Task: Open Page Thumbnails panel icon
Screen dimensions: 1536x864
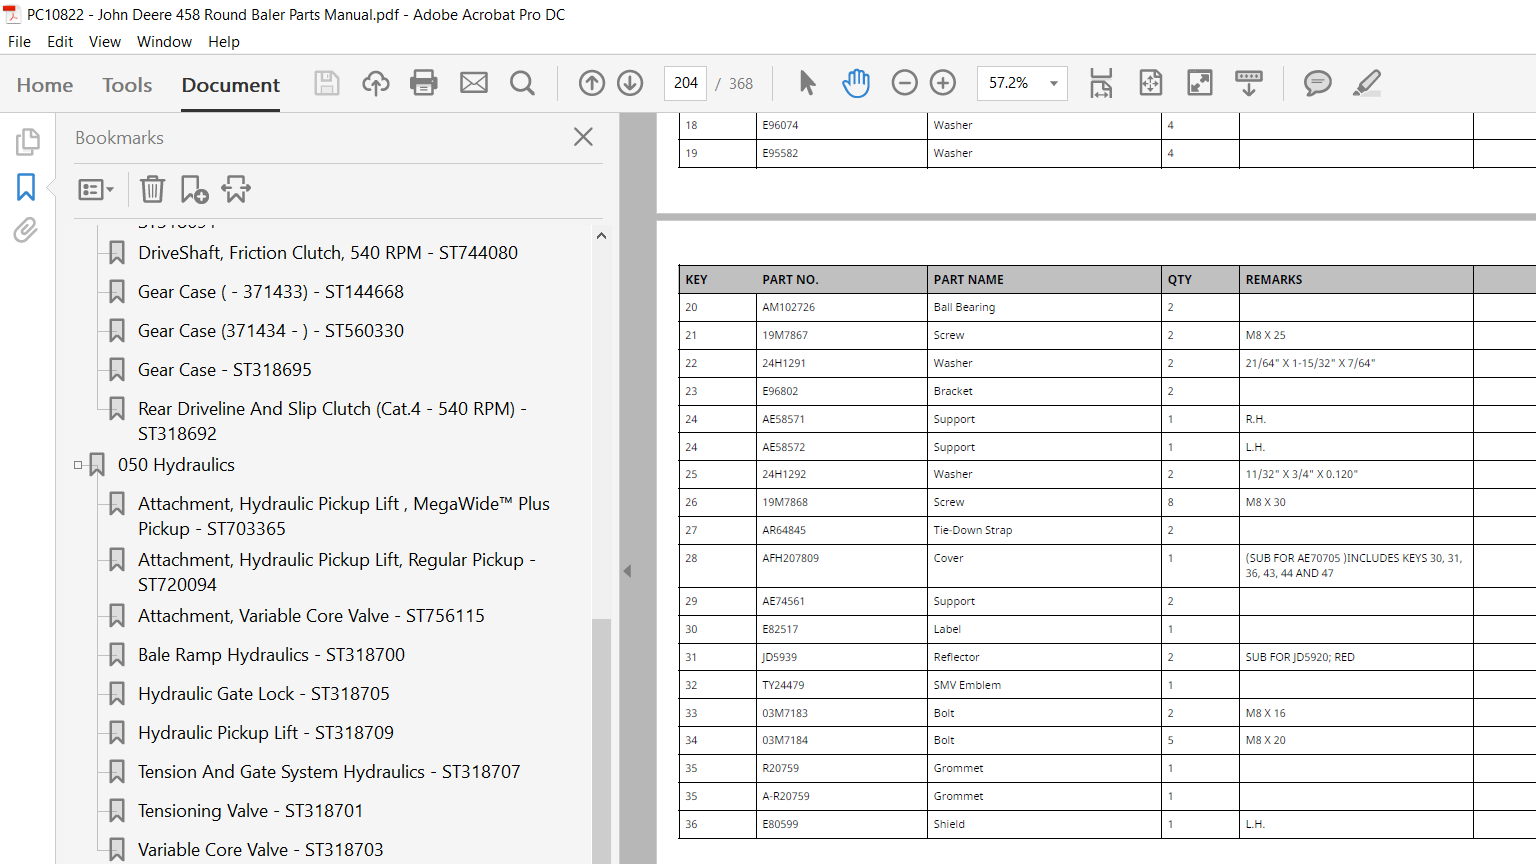Action: point(27,142)
